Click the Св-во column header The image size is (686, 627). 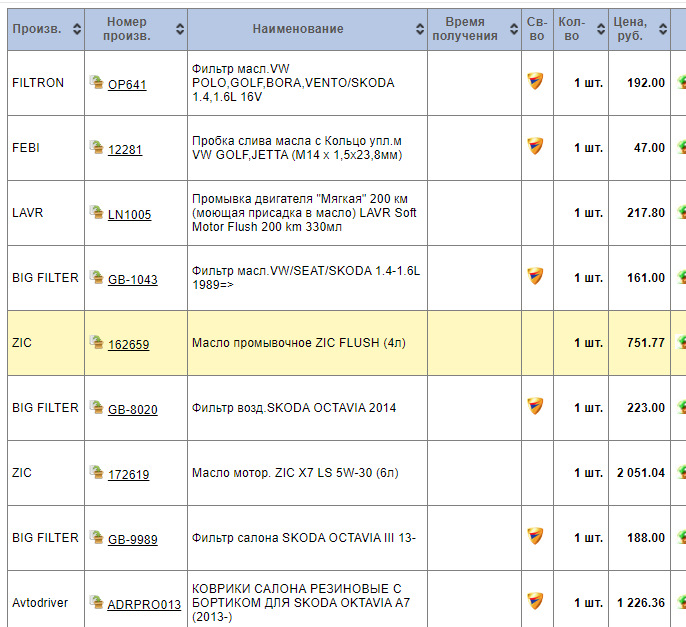pyautogui.click(x=537, y=29)
